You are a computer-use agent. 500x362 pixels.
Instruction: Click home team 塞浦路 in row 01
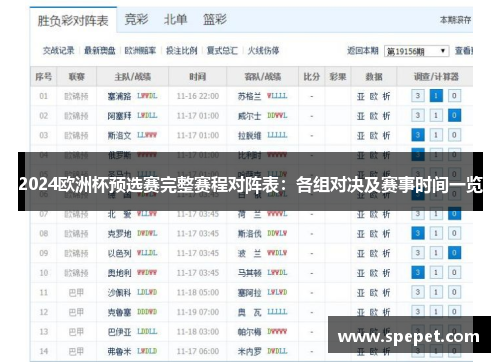click(119, 96)
